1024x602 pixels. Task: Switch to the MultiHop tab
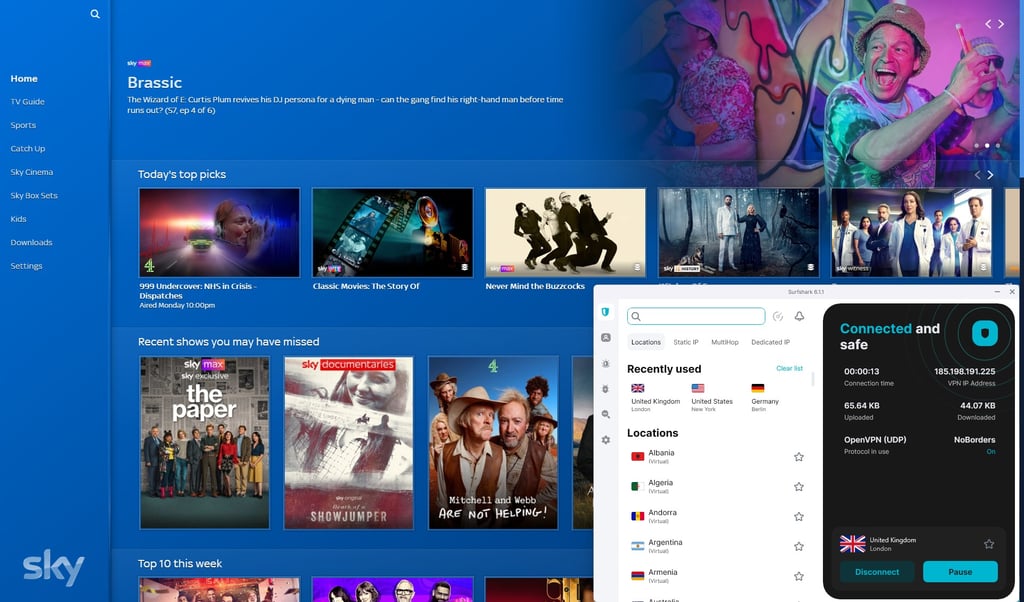(x=725, y=342)
